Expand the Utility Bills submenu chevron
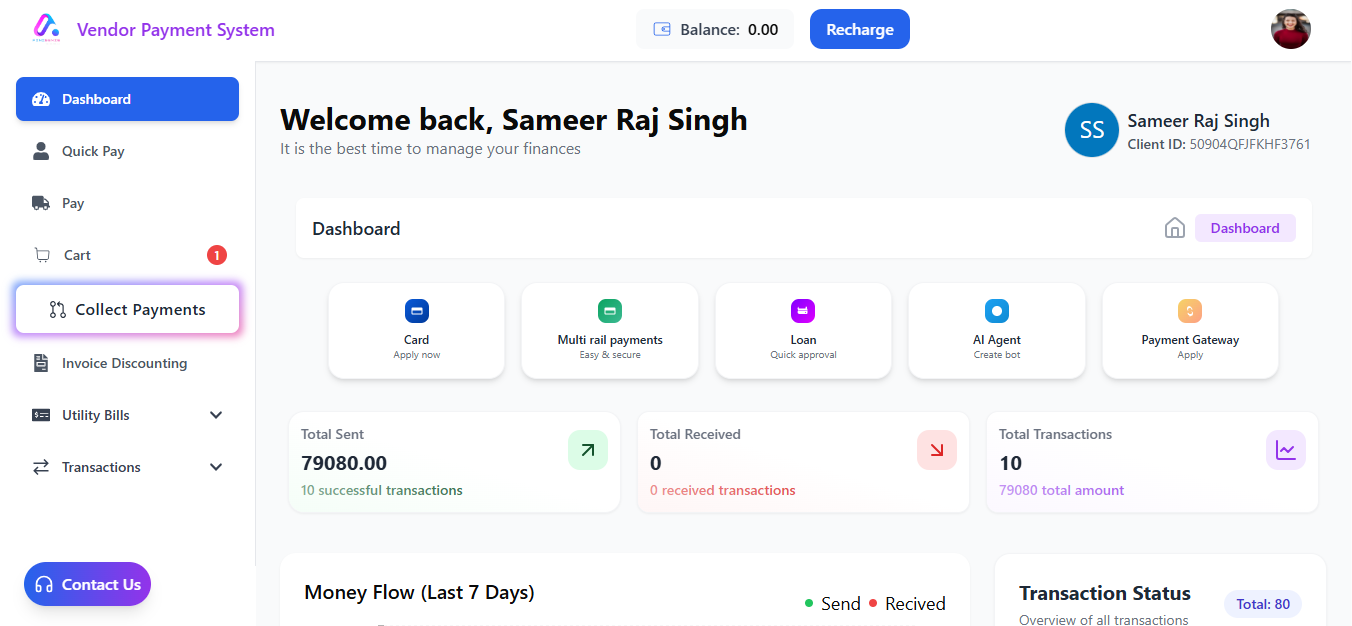 tap(216, 415)
